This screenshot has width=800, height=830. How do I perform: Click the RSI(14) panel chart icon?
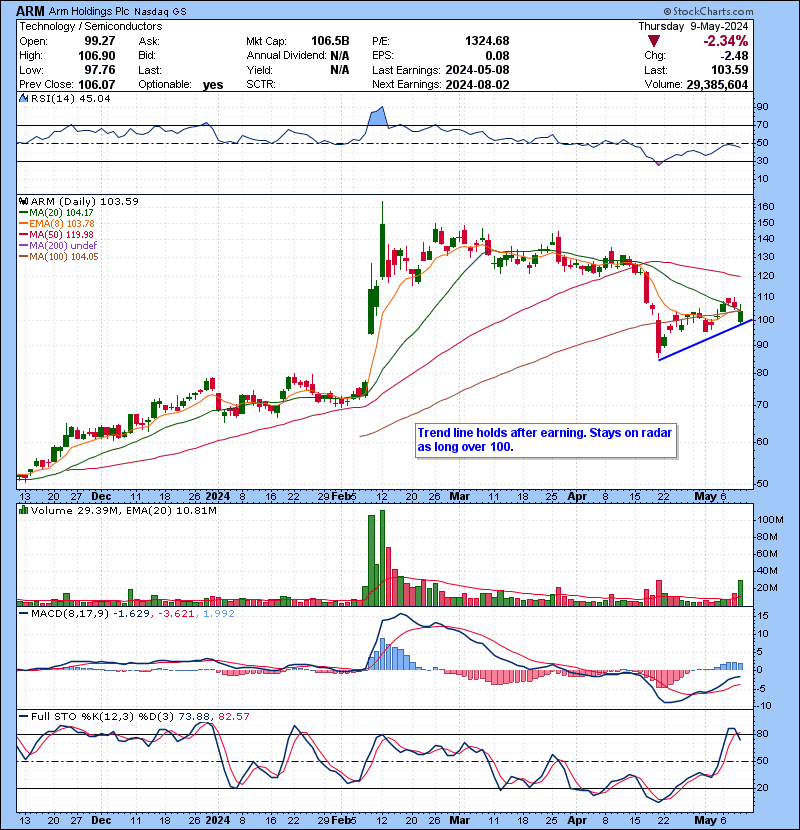[x=23, y=98]
